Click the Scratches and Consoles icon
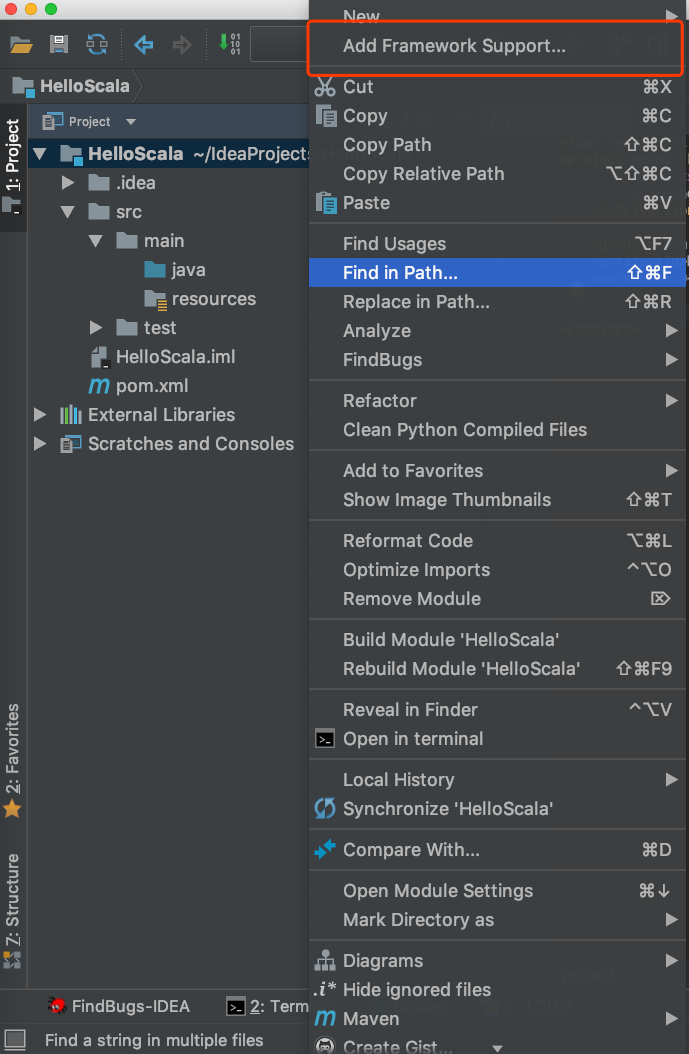689x1054 pixels. pos(71,444)
